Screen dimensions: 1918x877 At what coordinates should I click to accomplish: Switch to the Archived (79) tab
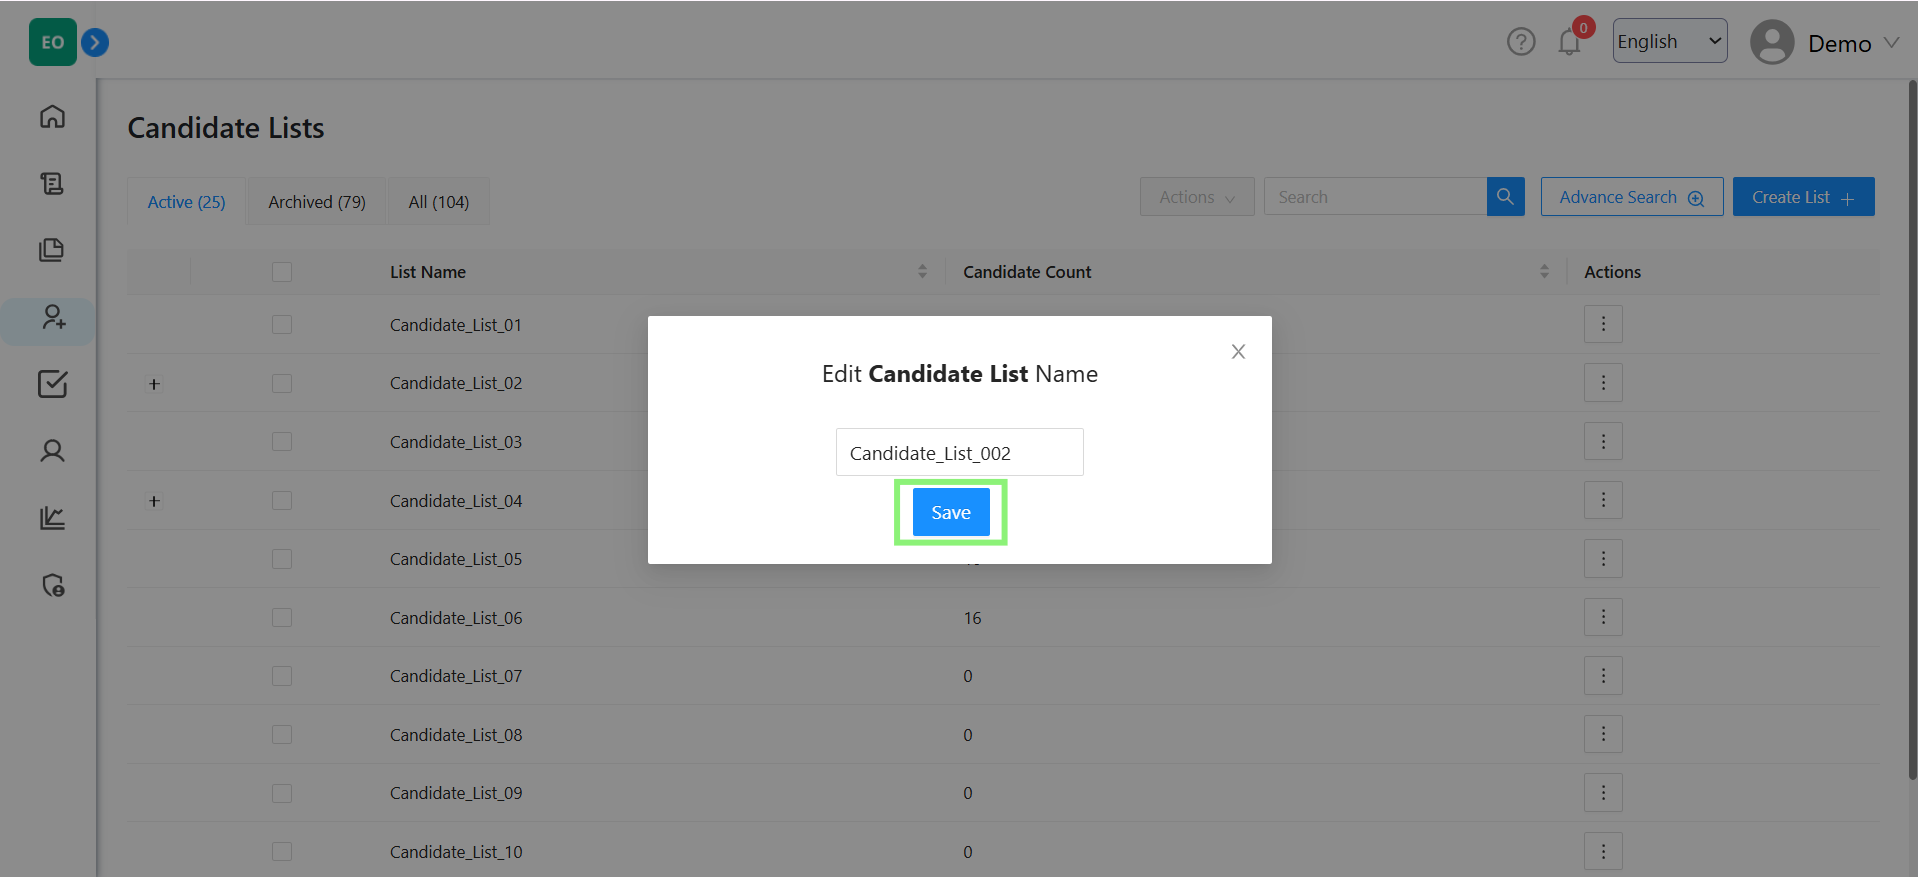point(317,202)
